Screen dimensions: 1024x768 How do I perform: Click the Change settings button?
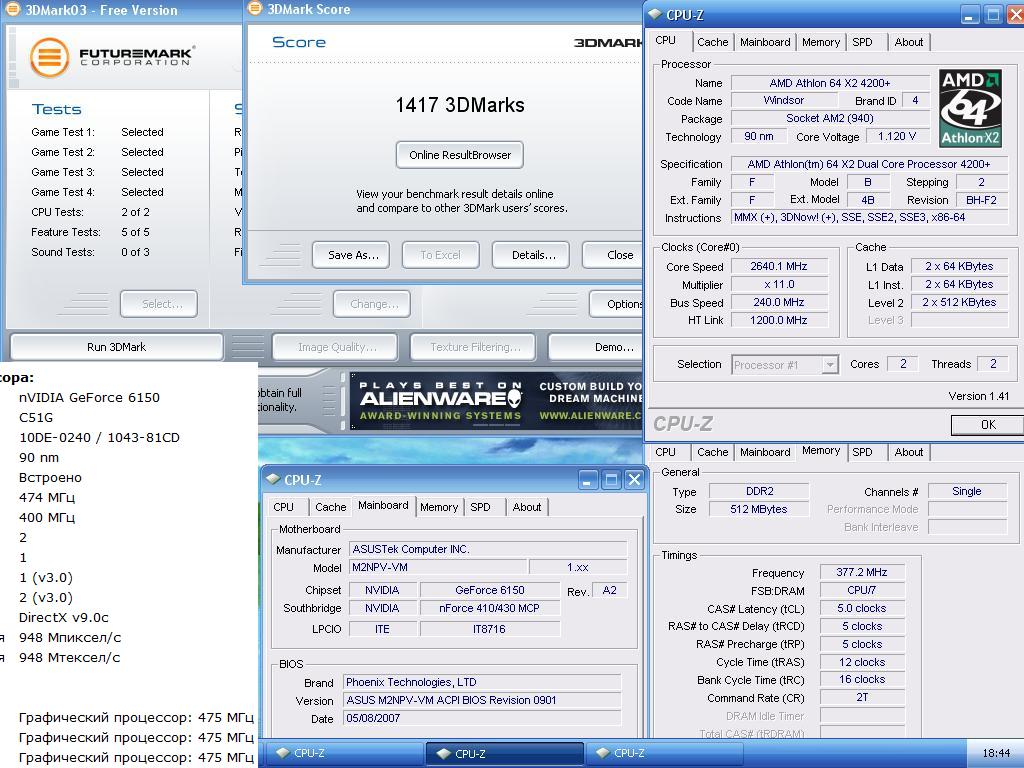372,304
